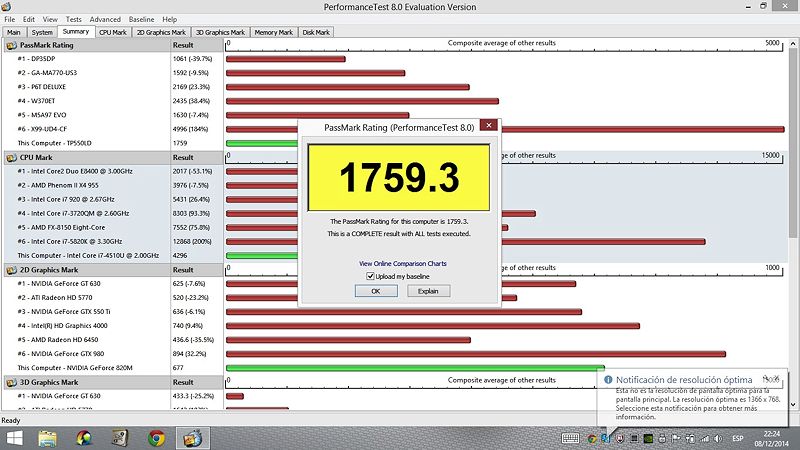Viewport: 800px width, 450px height.
Task: Click the PerformanceTest app icon in title bar
Action: (6, 7)
